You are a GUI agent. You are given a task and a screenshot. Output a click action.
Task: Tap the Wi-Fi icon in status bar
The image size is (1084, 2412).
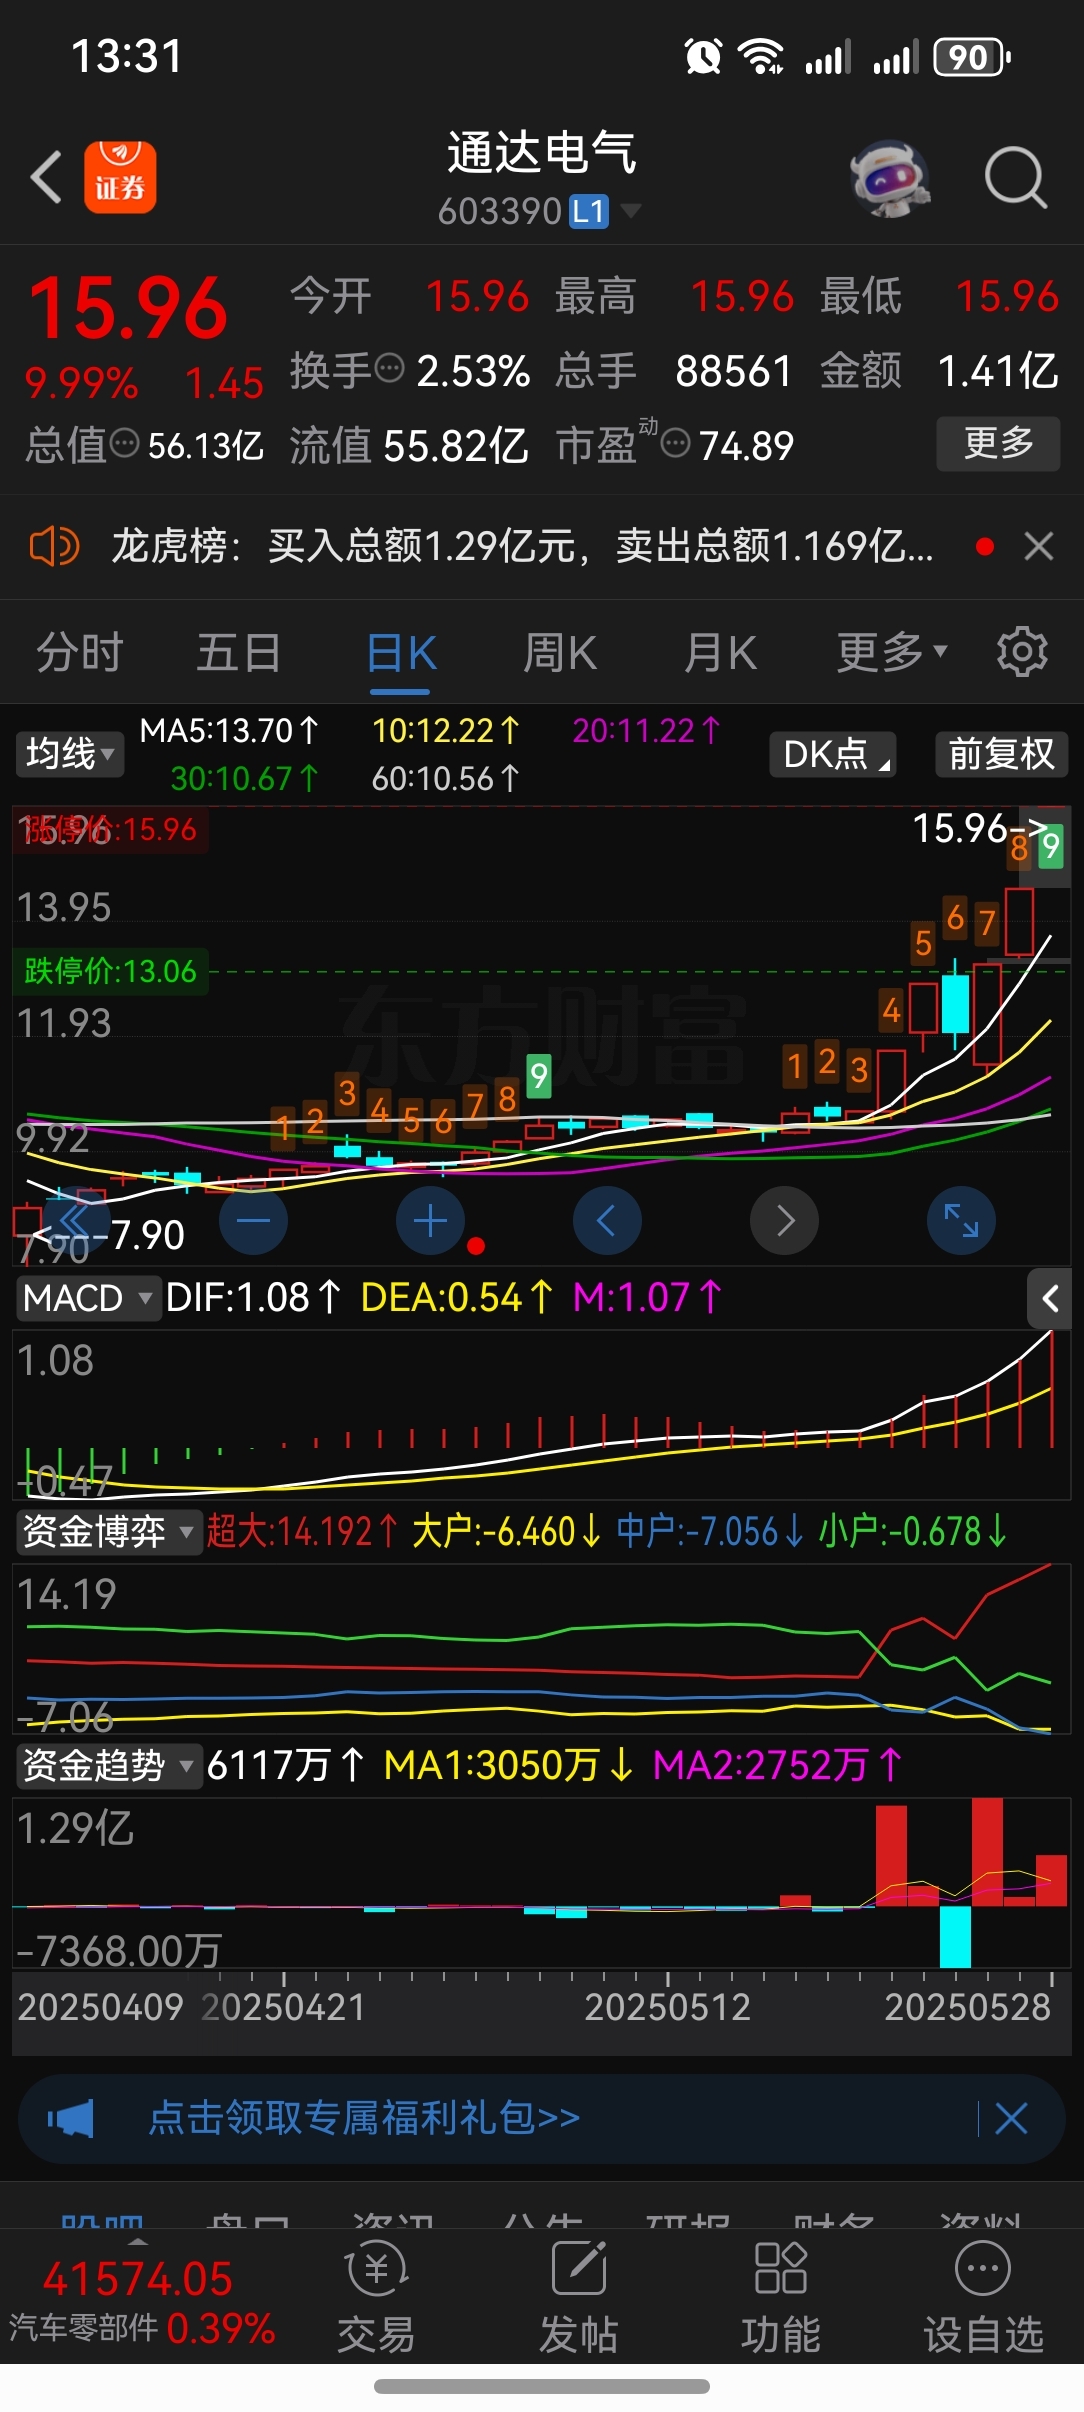tap(761, 56)
